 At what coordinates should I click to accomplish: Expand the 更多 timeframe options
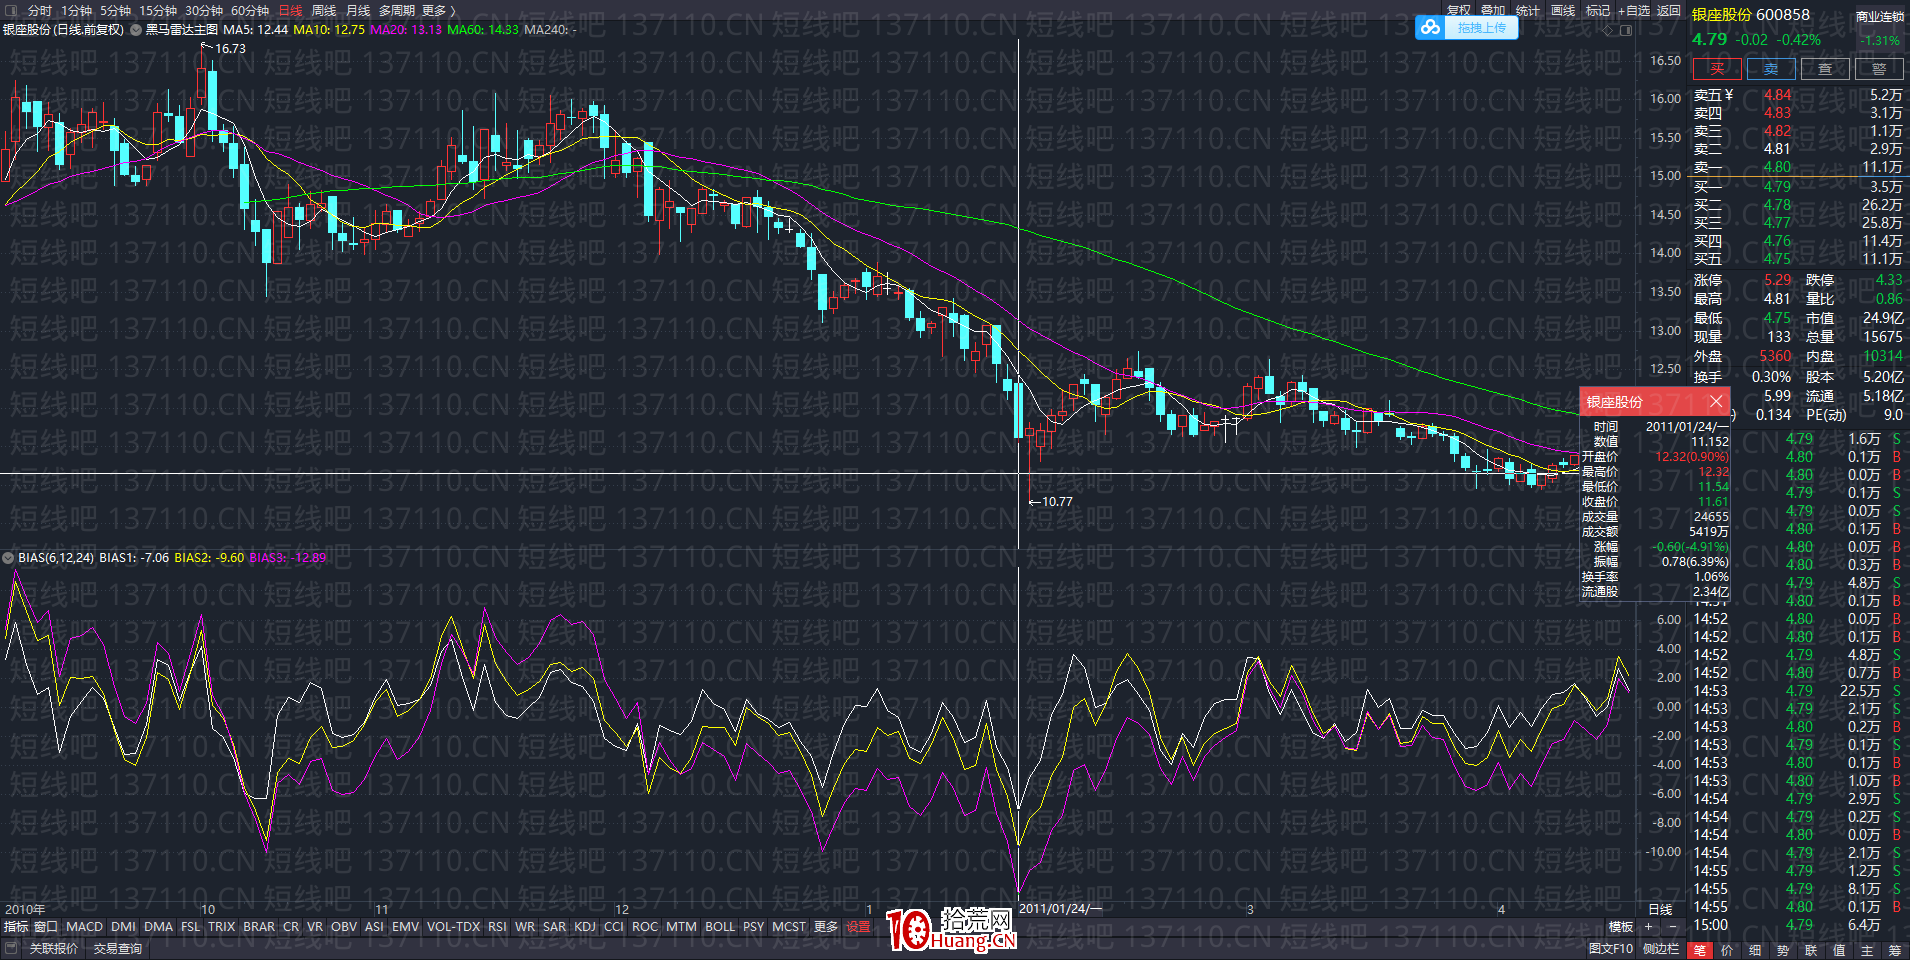click(x=438, y=10)
